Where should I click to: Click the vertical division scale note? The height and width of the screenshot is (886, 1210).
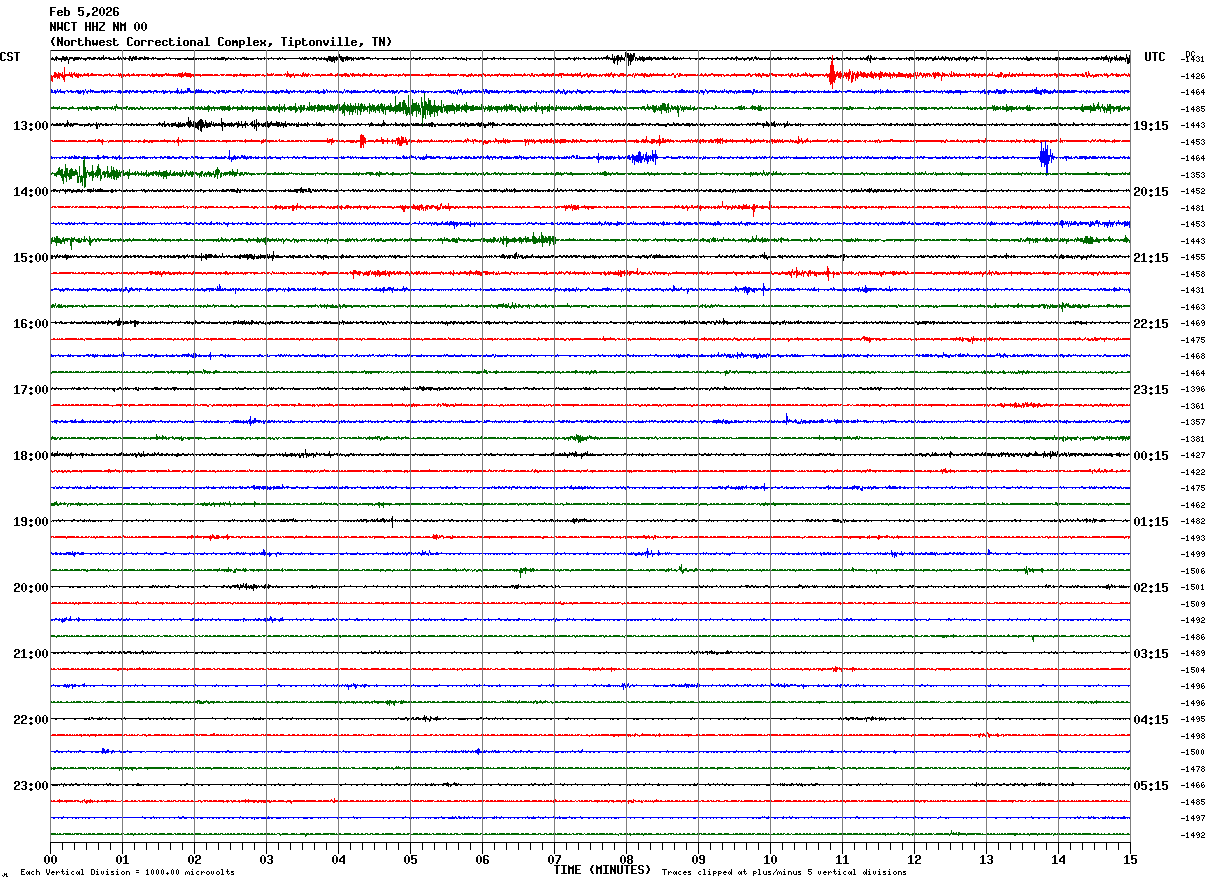(x=127, y=873)
